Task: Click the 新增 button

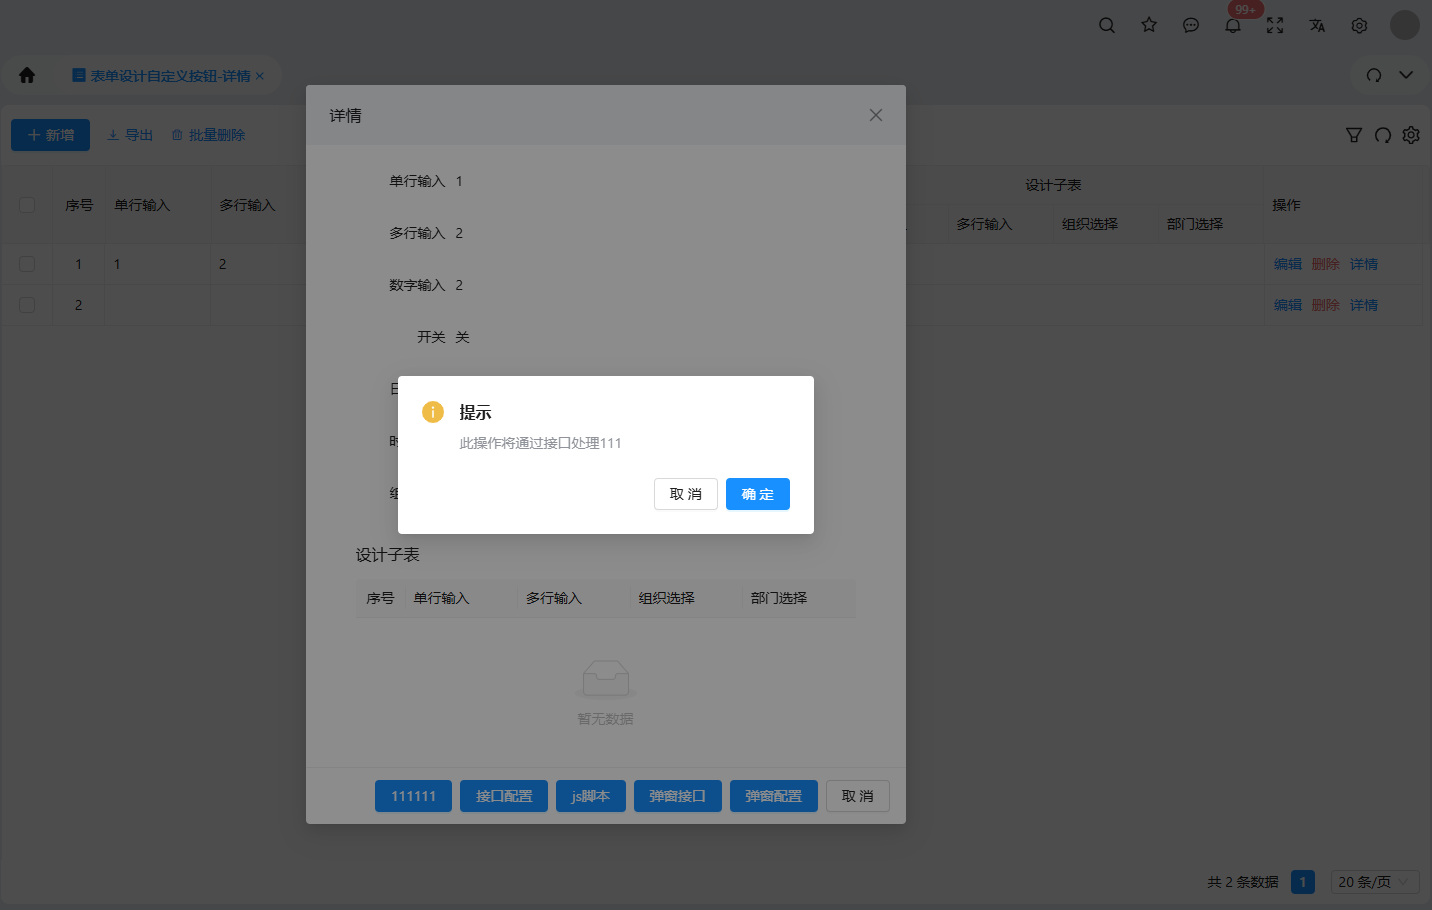Action: click(x=51, y=135)
